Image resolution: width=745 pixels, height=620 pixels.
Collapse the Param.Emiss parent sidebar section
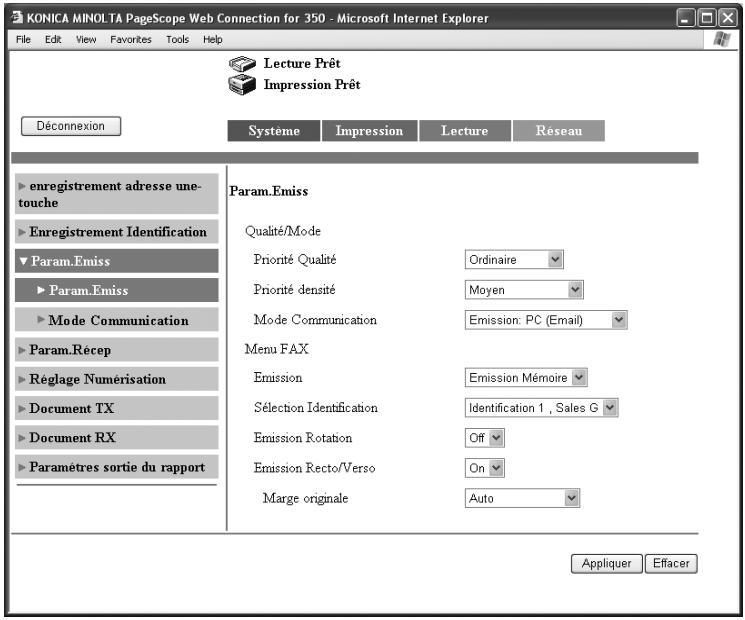(x=116, y=261)
